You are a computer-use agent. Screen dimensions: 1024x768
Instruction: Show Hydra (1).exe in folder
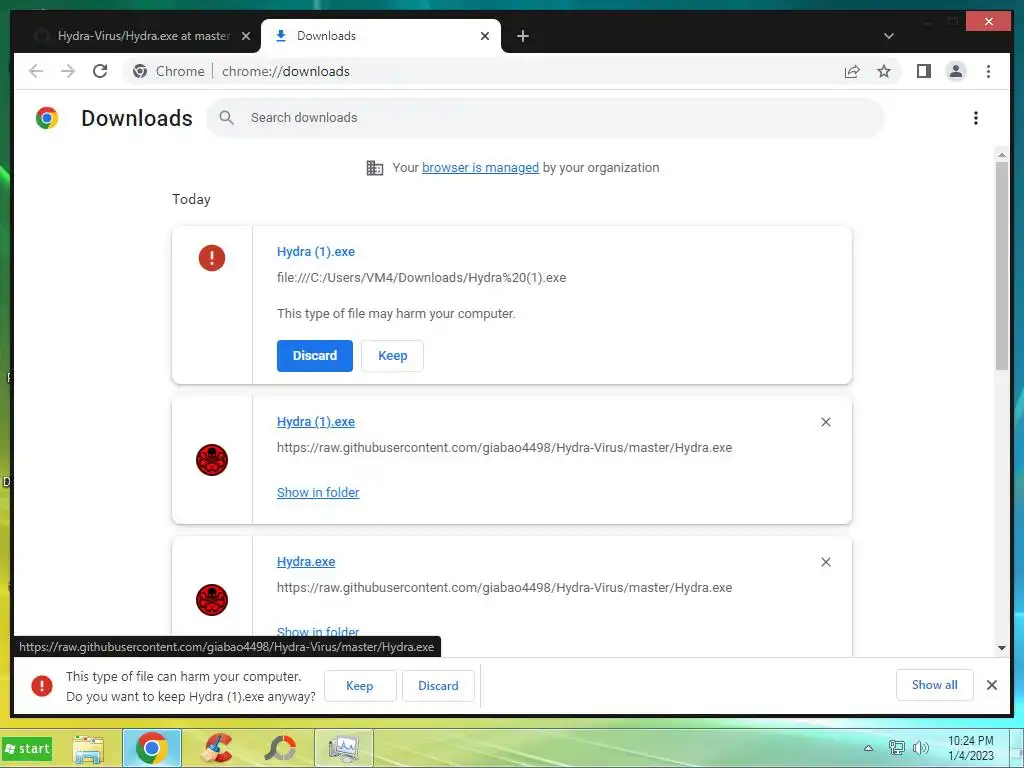pyautogui.click(x=318, y=492)
